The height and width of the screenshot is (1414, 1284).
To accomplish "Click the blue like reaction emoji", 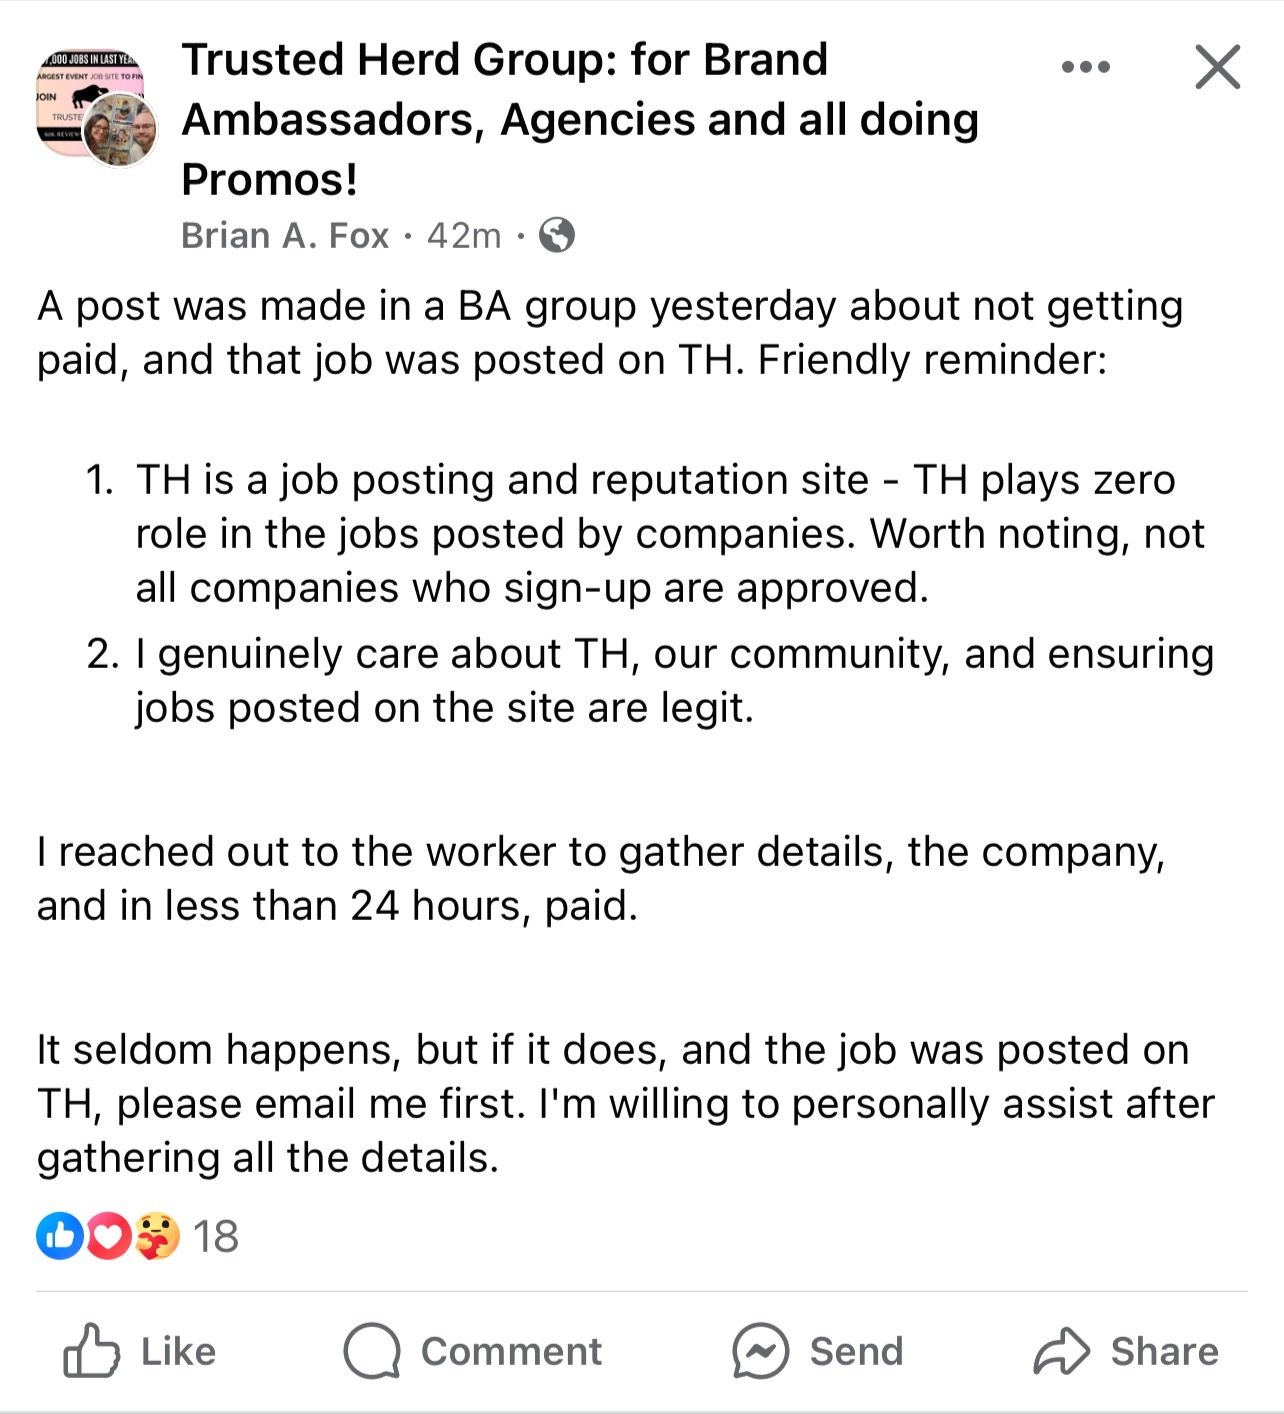I will pyautogui.click(x=60, y=1236).
